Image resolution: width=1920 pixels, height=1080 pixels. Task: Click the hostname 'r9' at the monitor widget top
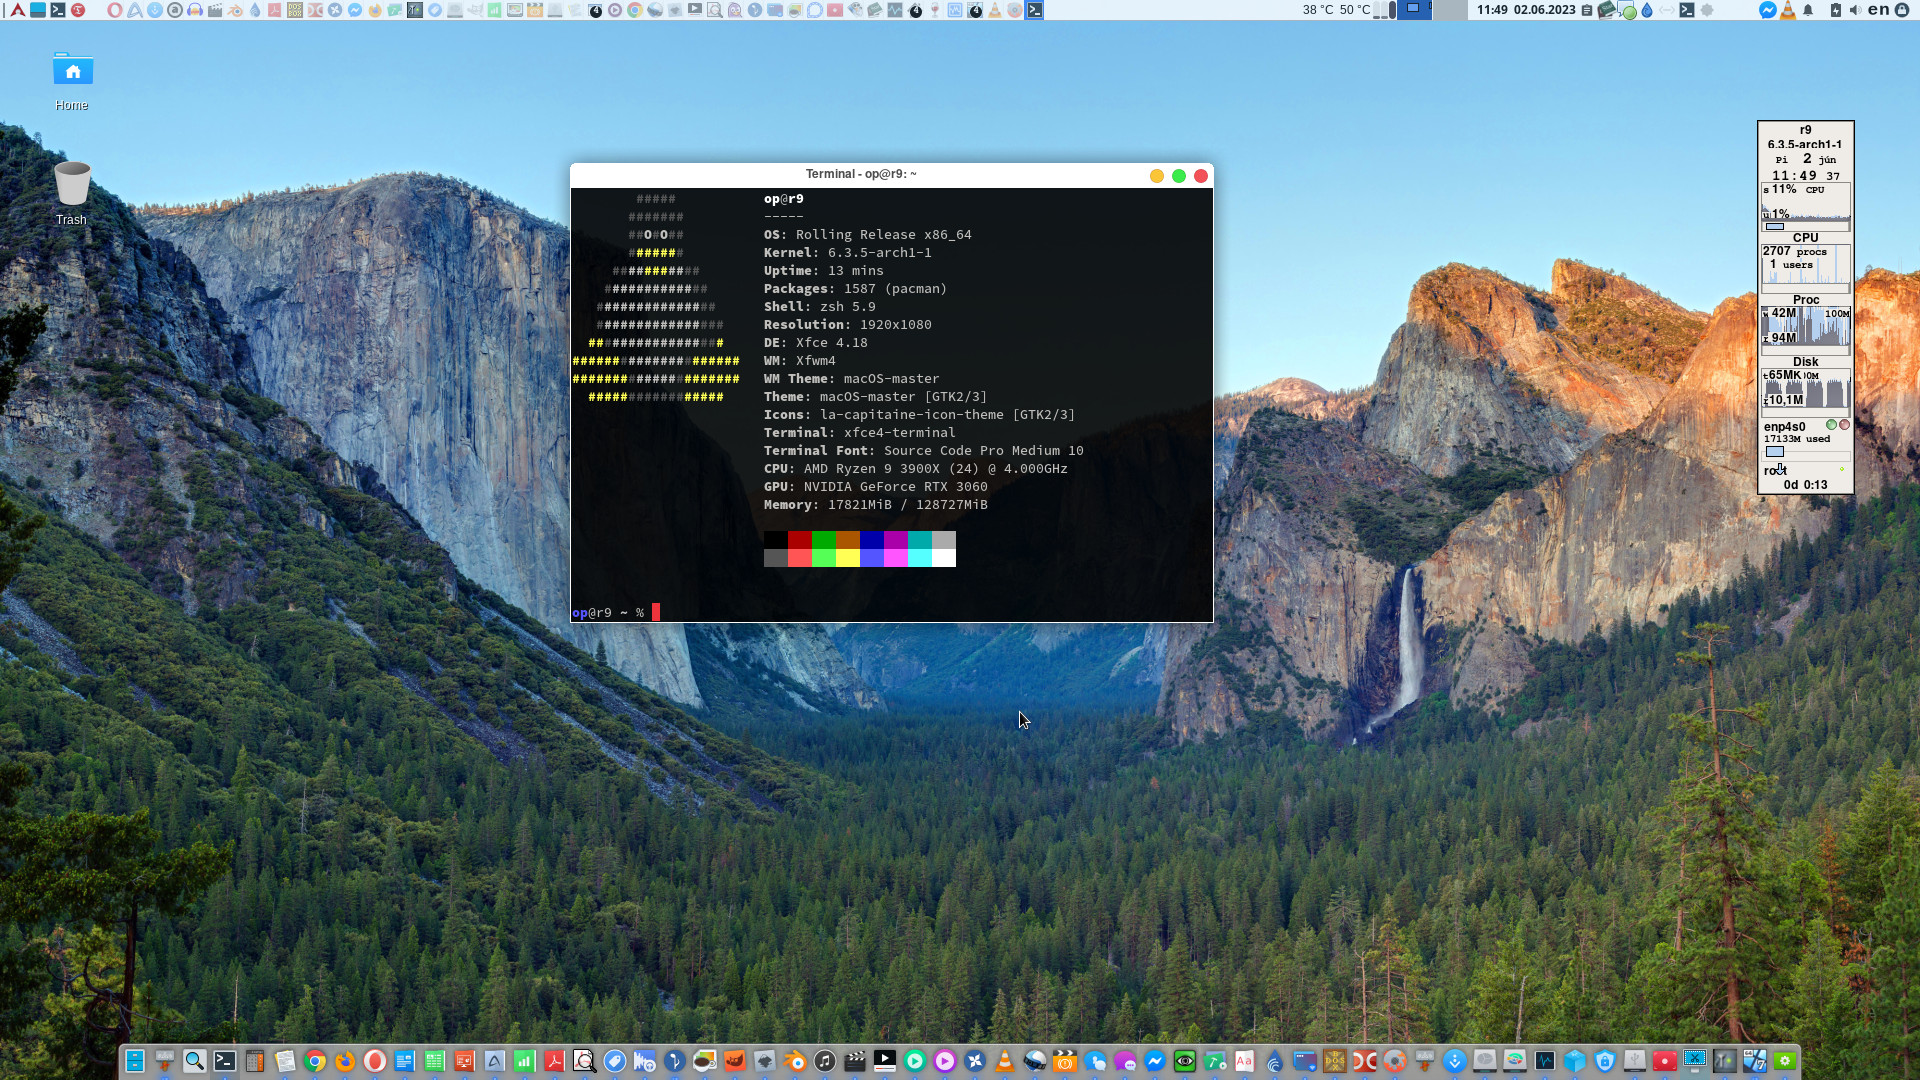[x=1806, y=130]
